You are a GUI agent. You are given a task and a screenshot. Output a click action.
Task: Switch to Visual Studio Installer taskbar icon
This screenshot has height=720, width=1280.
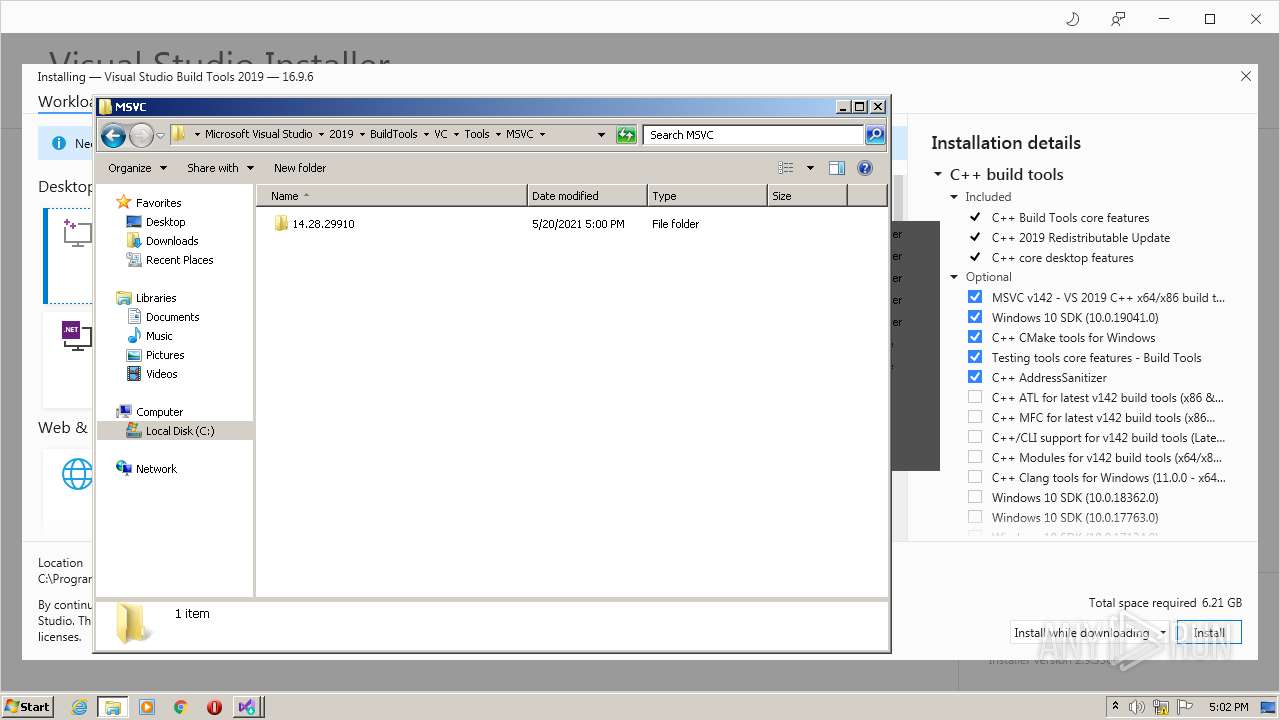247,707
